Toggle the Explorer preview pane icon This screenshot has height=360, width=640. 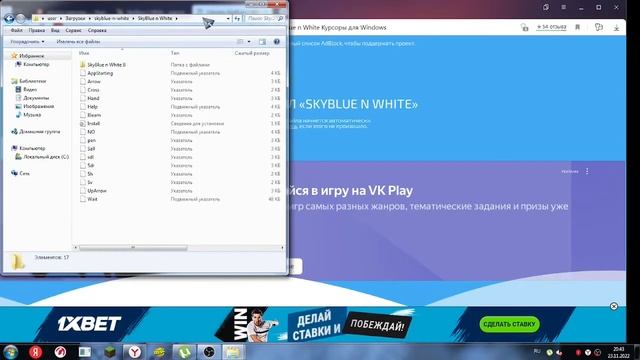tap(262, 42)
